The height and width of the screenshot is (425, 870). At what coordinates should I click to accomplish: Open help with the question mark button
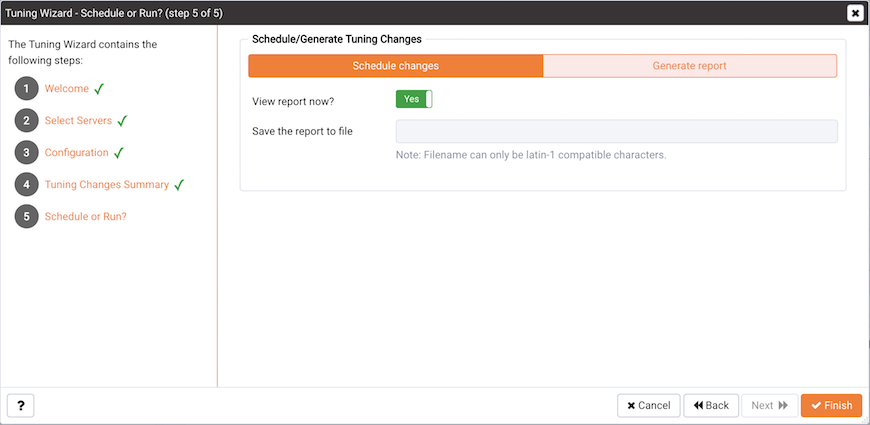coord(21,406)
